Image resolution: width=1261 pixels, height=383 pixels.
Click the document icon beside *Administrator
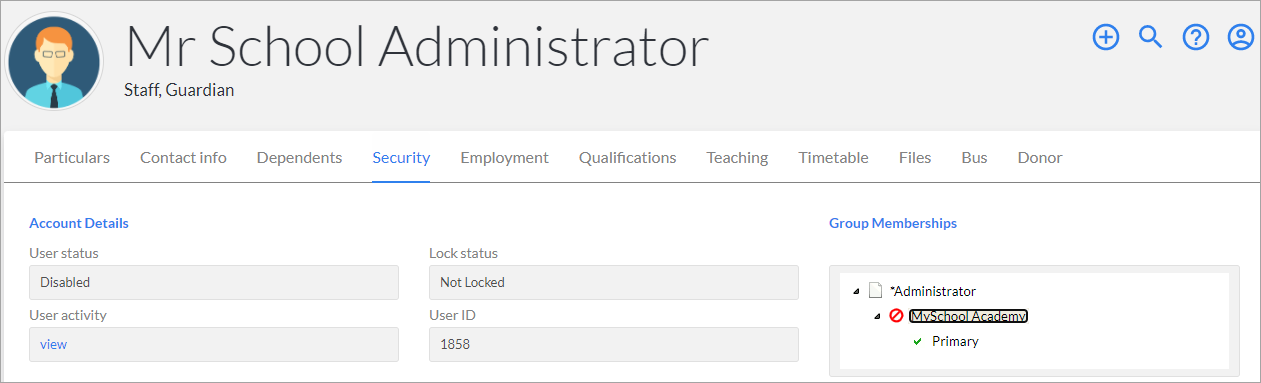tap(875, 291)
